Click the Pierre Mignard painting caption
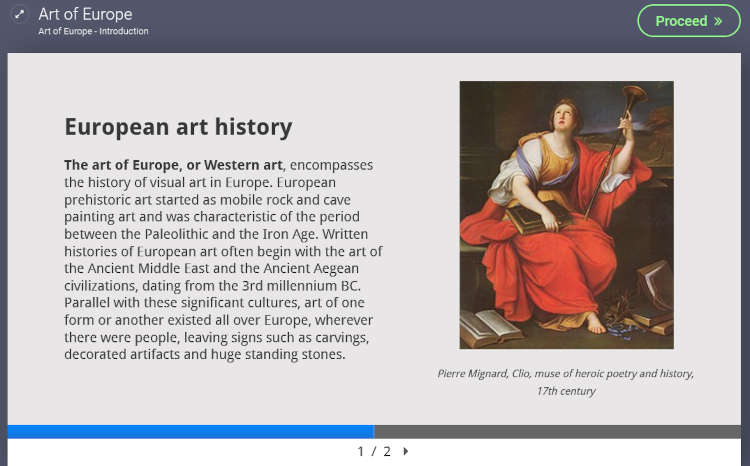The width and height of the screenshot is (750, 466). point(565,373)
